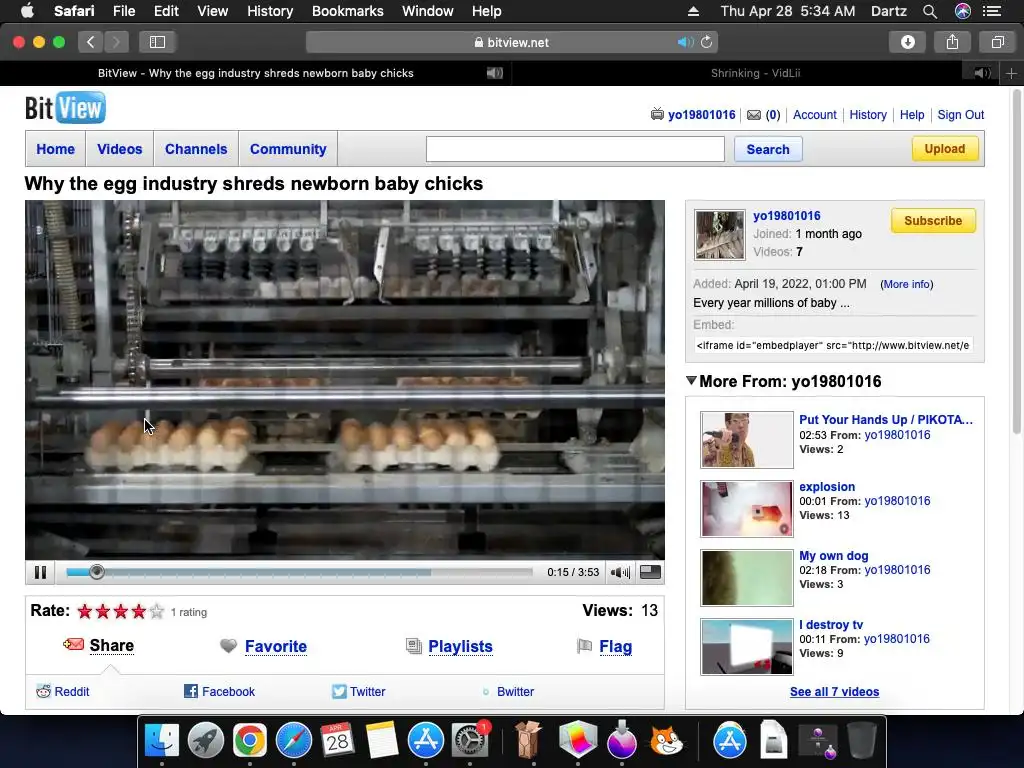Click the Flag link

[x=616, y=646]
